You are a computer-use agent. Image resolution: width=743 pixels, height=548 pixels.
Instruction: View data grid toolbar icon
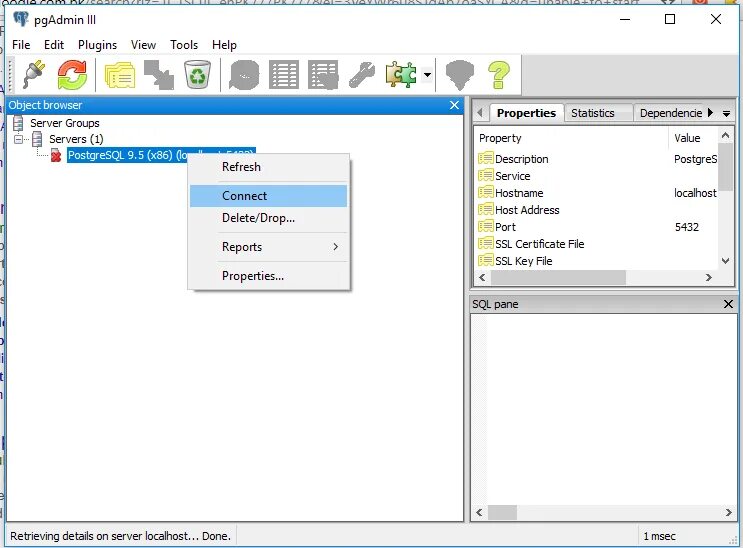click(284, 75)
